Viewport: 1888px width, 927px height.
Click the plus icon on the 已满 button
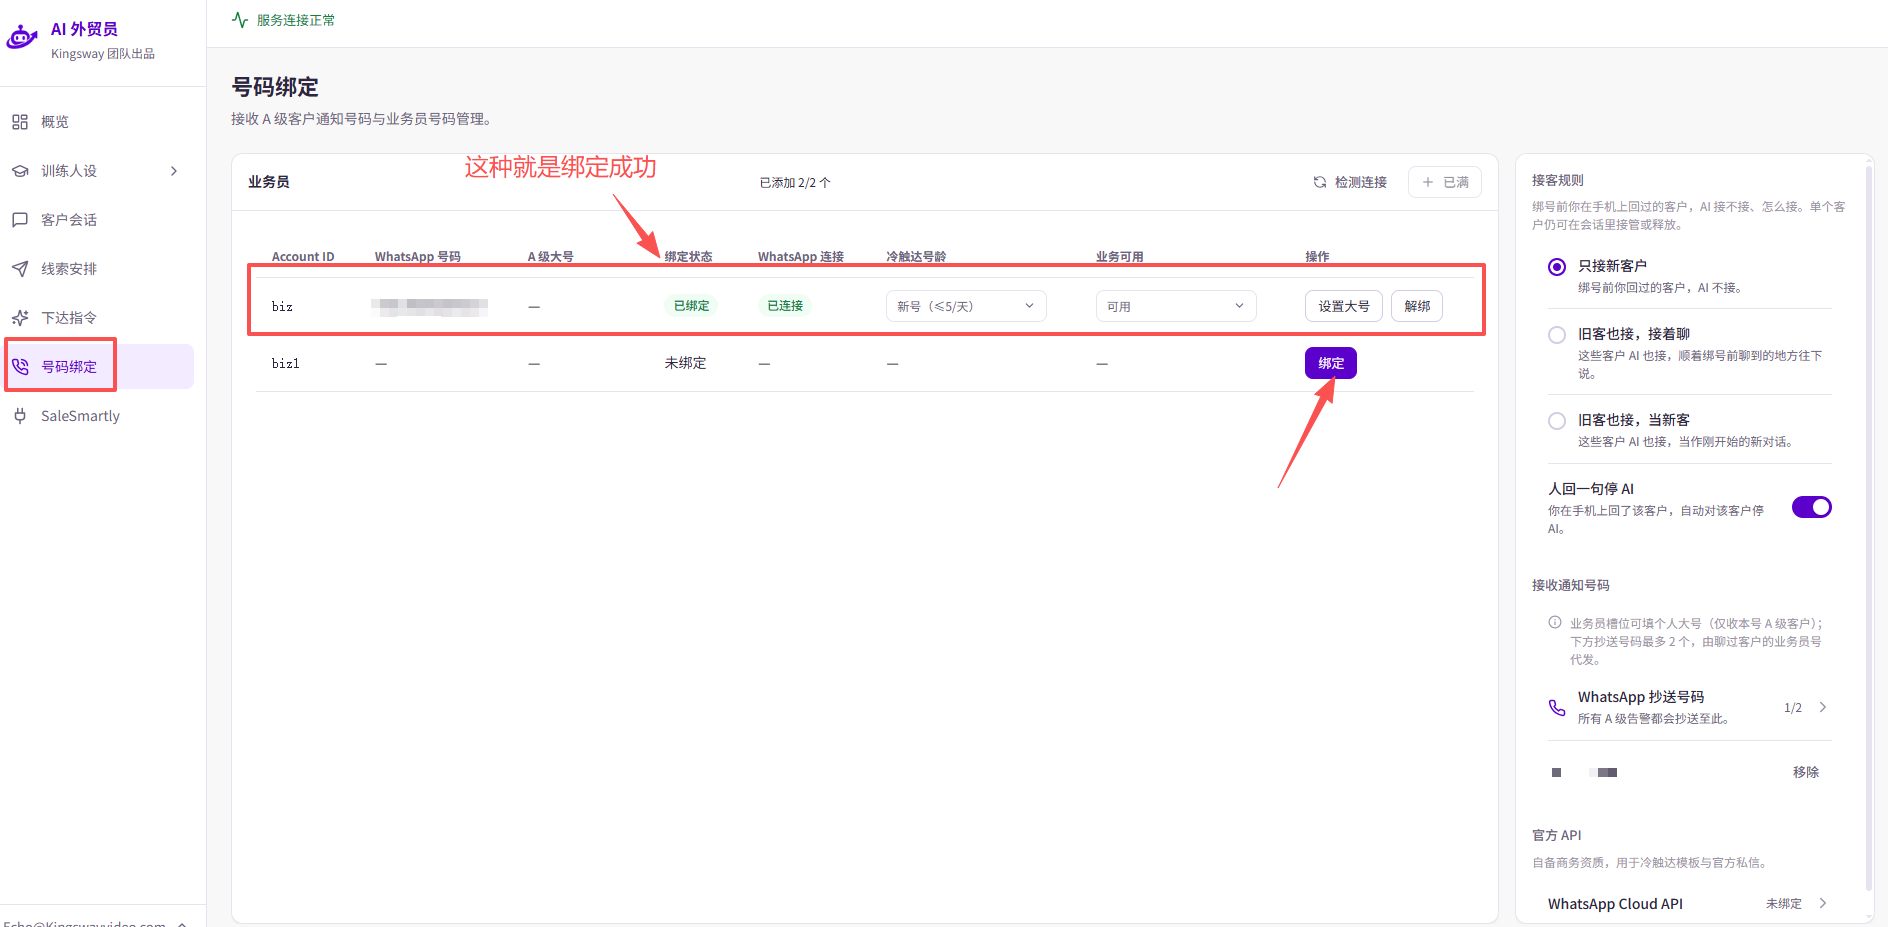[1428, 182]
